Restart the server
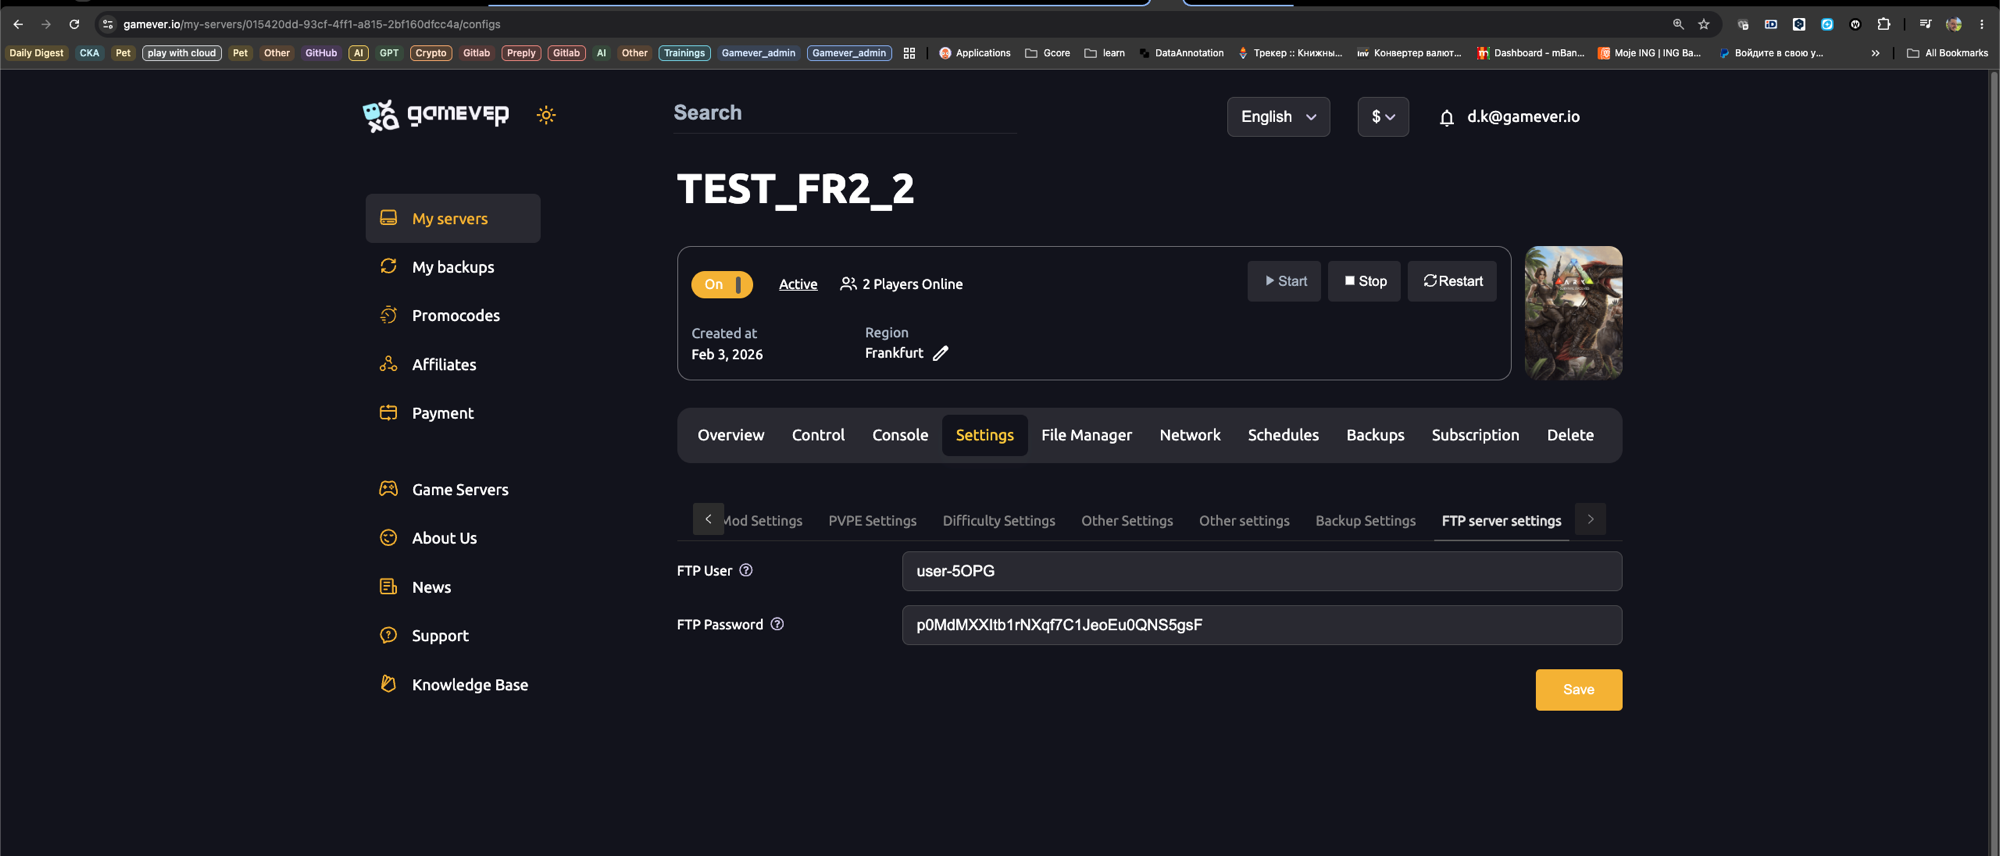The height and width of the screenshot is (856, 2000). (x=1452, y=281)
